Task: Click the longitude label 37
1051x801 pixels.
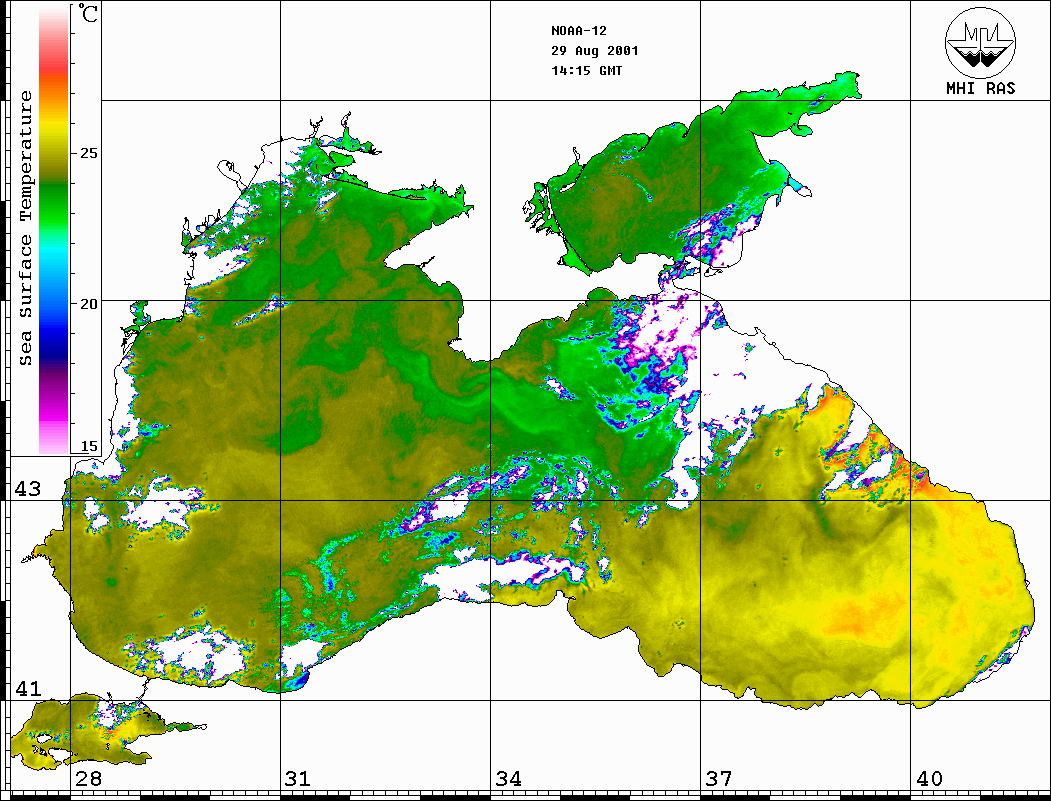Action: pyautogui.click(x=719, y=779)
